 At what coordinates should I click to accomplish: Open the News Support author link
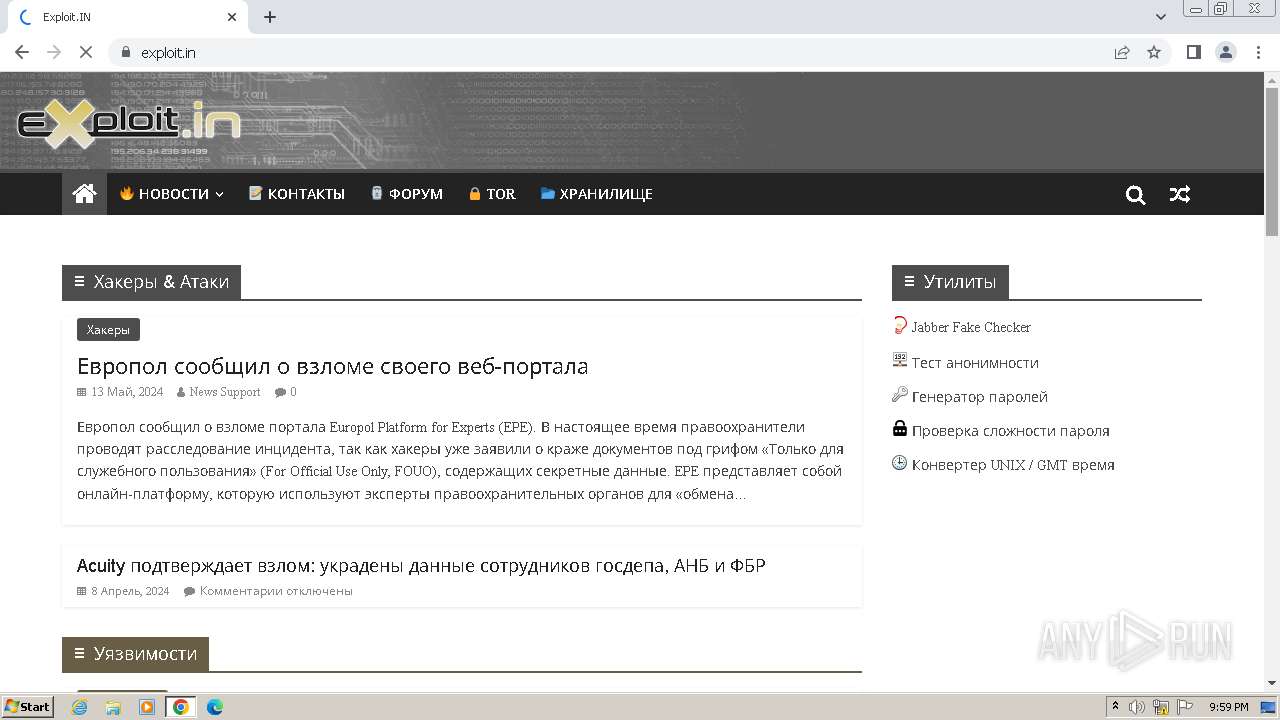[225, 392]
